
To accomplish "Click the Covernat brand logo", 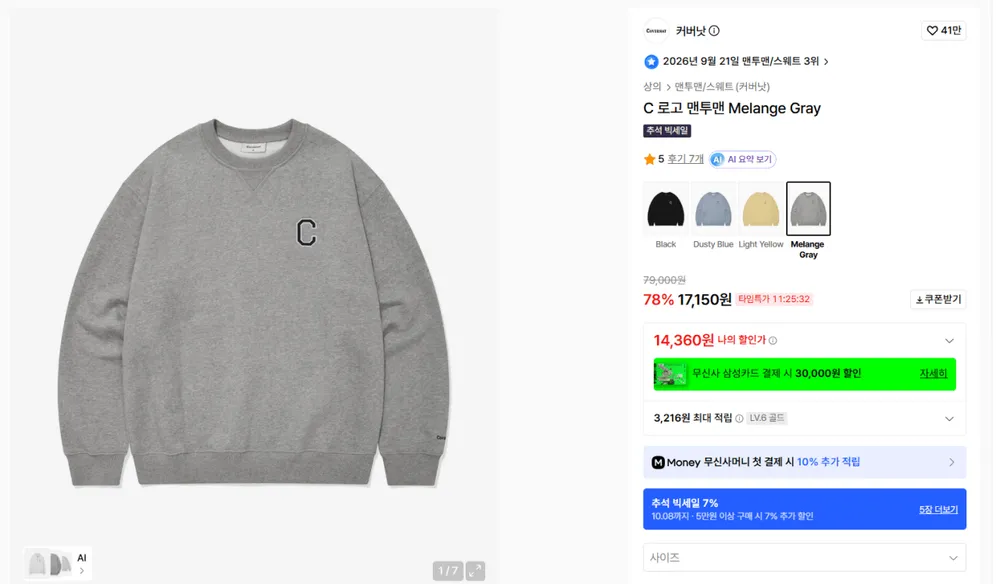I will coord(656,31).
